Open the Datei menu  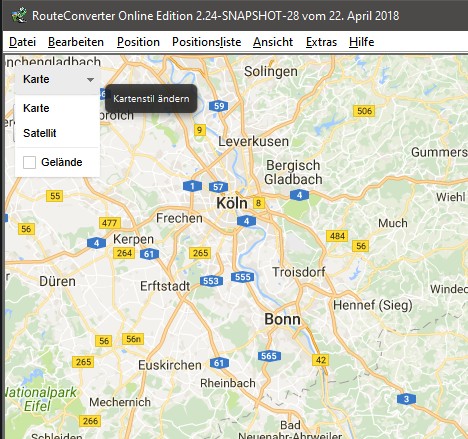coord(22,42)
